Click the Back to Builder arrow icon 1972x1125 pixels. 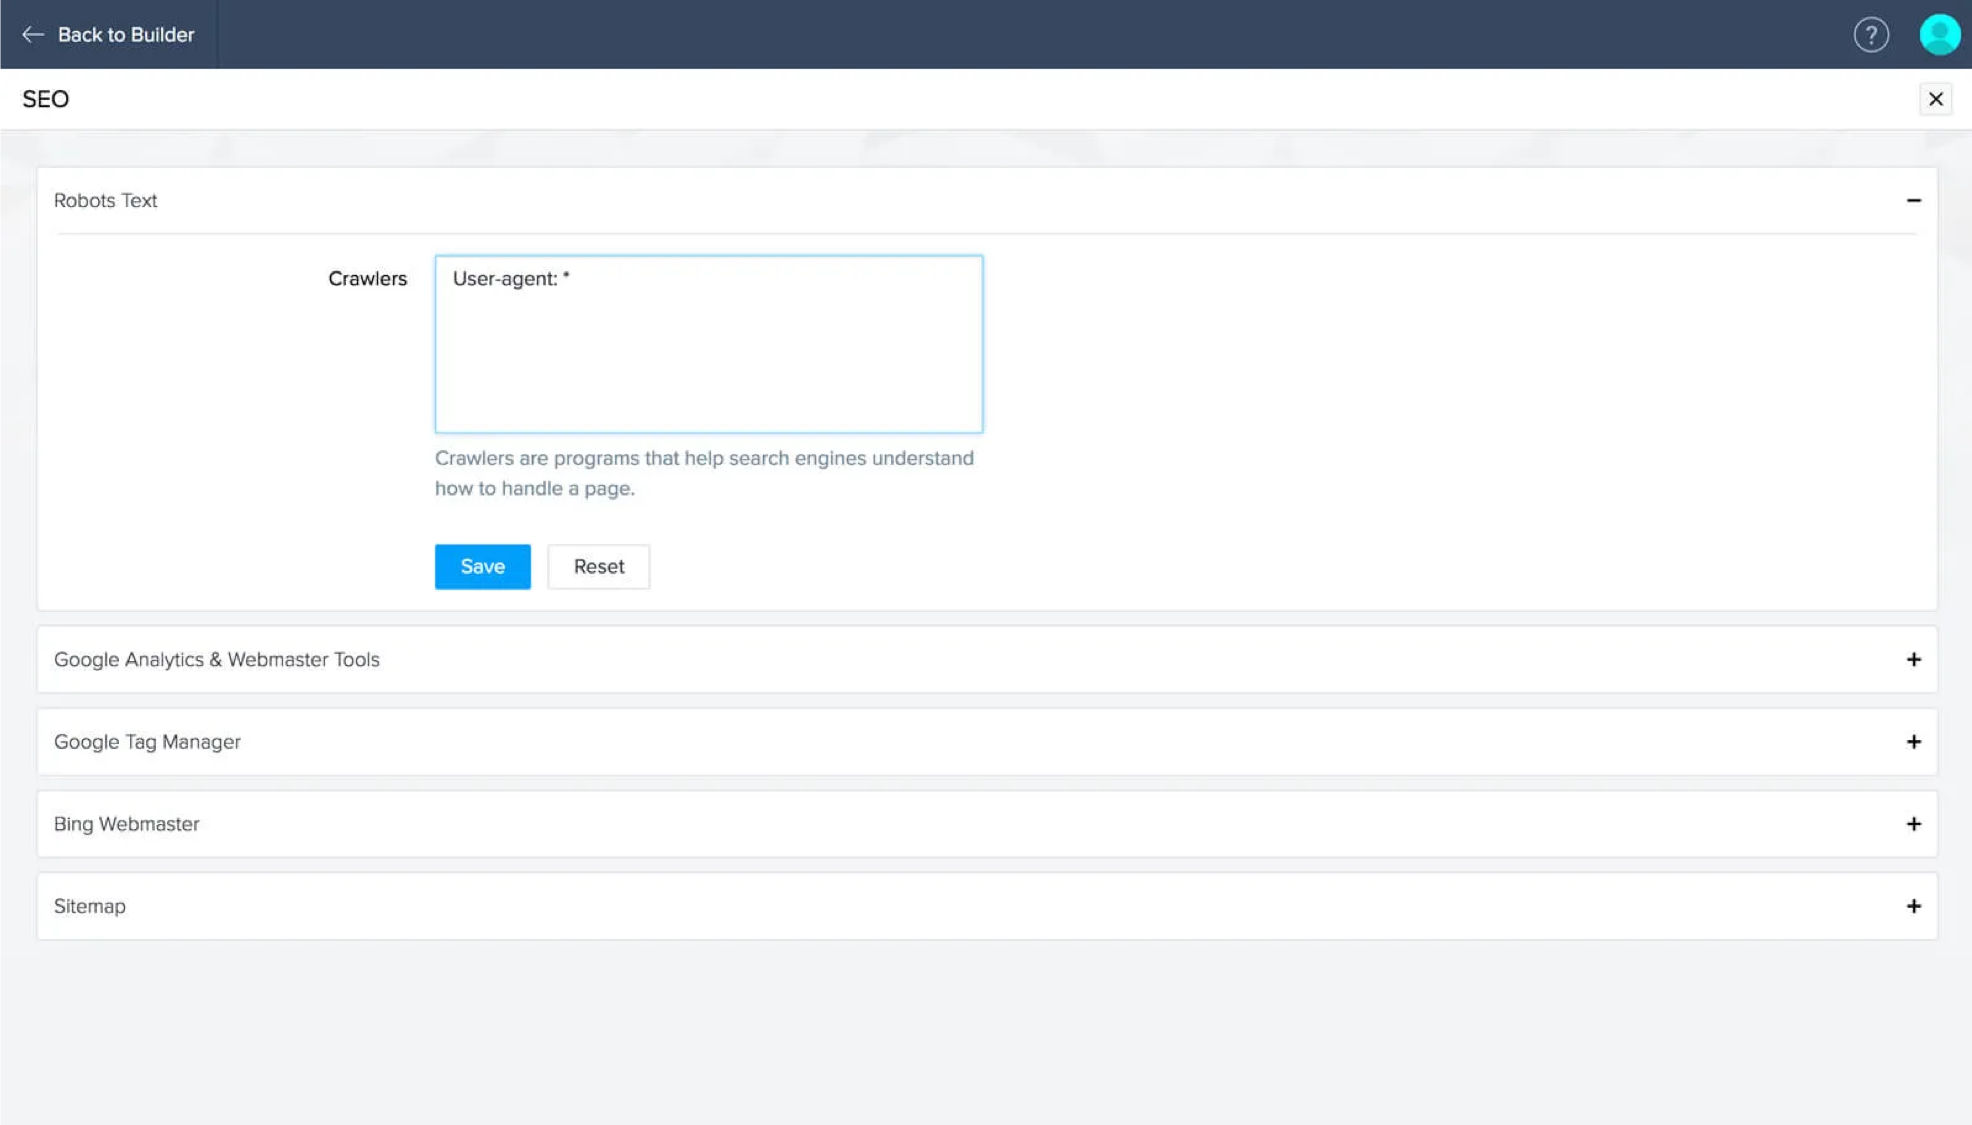pyautogui.click(x=33, y=34)
